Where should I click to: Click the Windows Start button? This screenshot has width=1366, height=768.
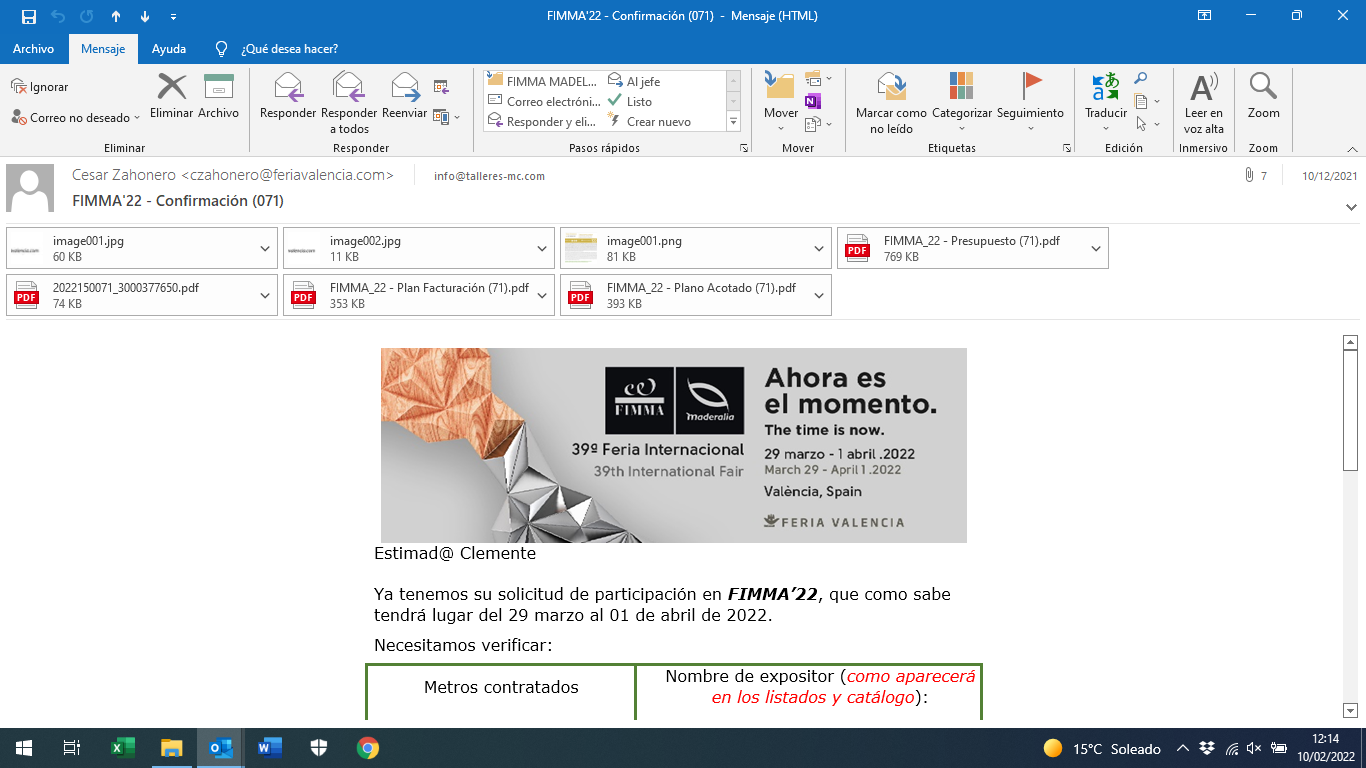coord(23,748)
